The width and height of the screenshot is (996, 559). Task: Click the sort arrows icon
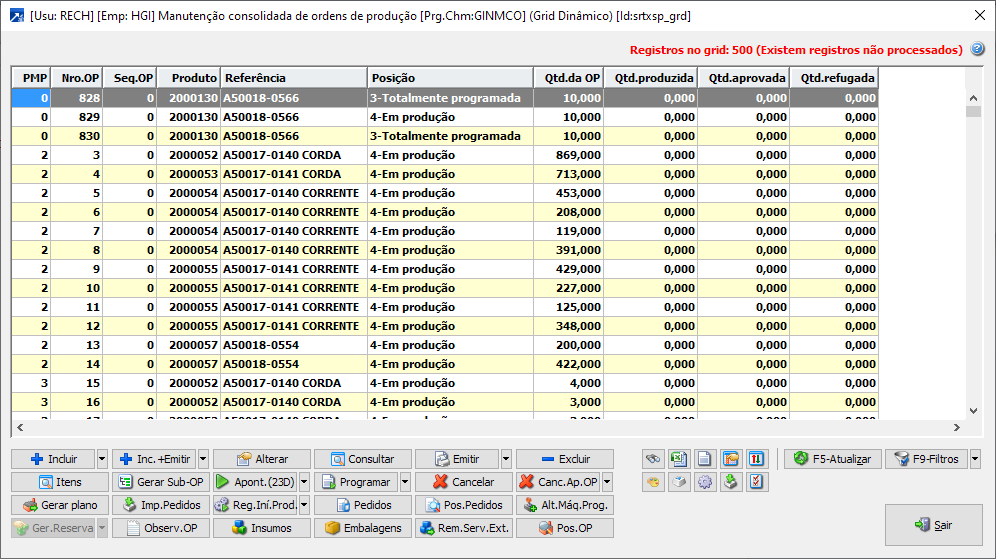click(x=757, y=459)
